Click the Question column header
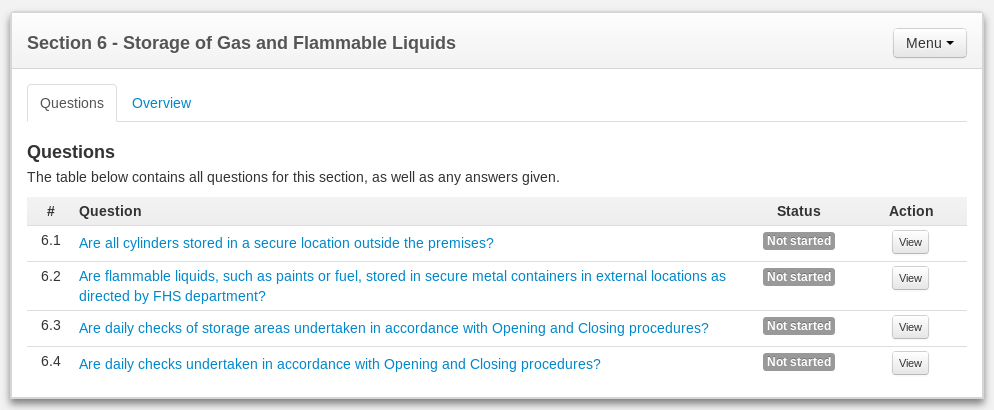Viewport: 994px width, 410px height. pos(110,211)
